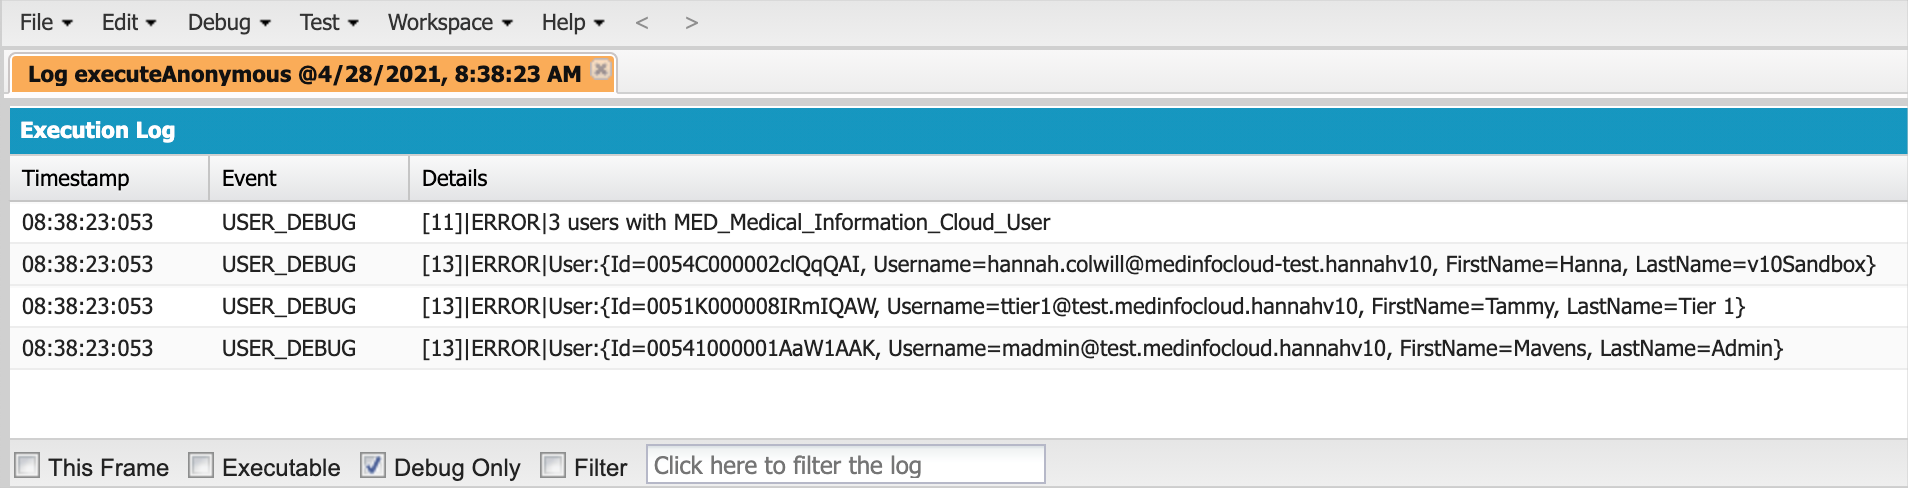Expand the Edit menu
Screen dimensions: 1908x488
(129, 23)
